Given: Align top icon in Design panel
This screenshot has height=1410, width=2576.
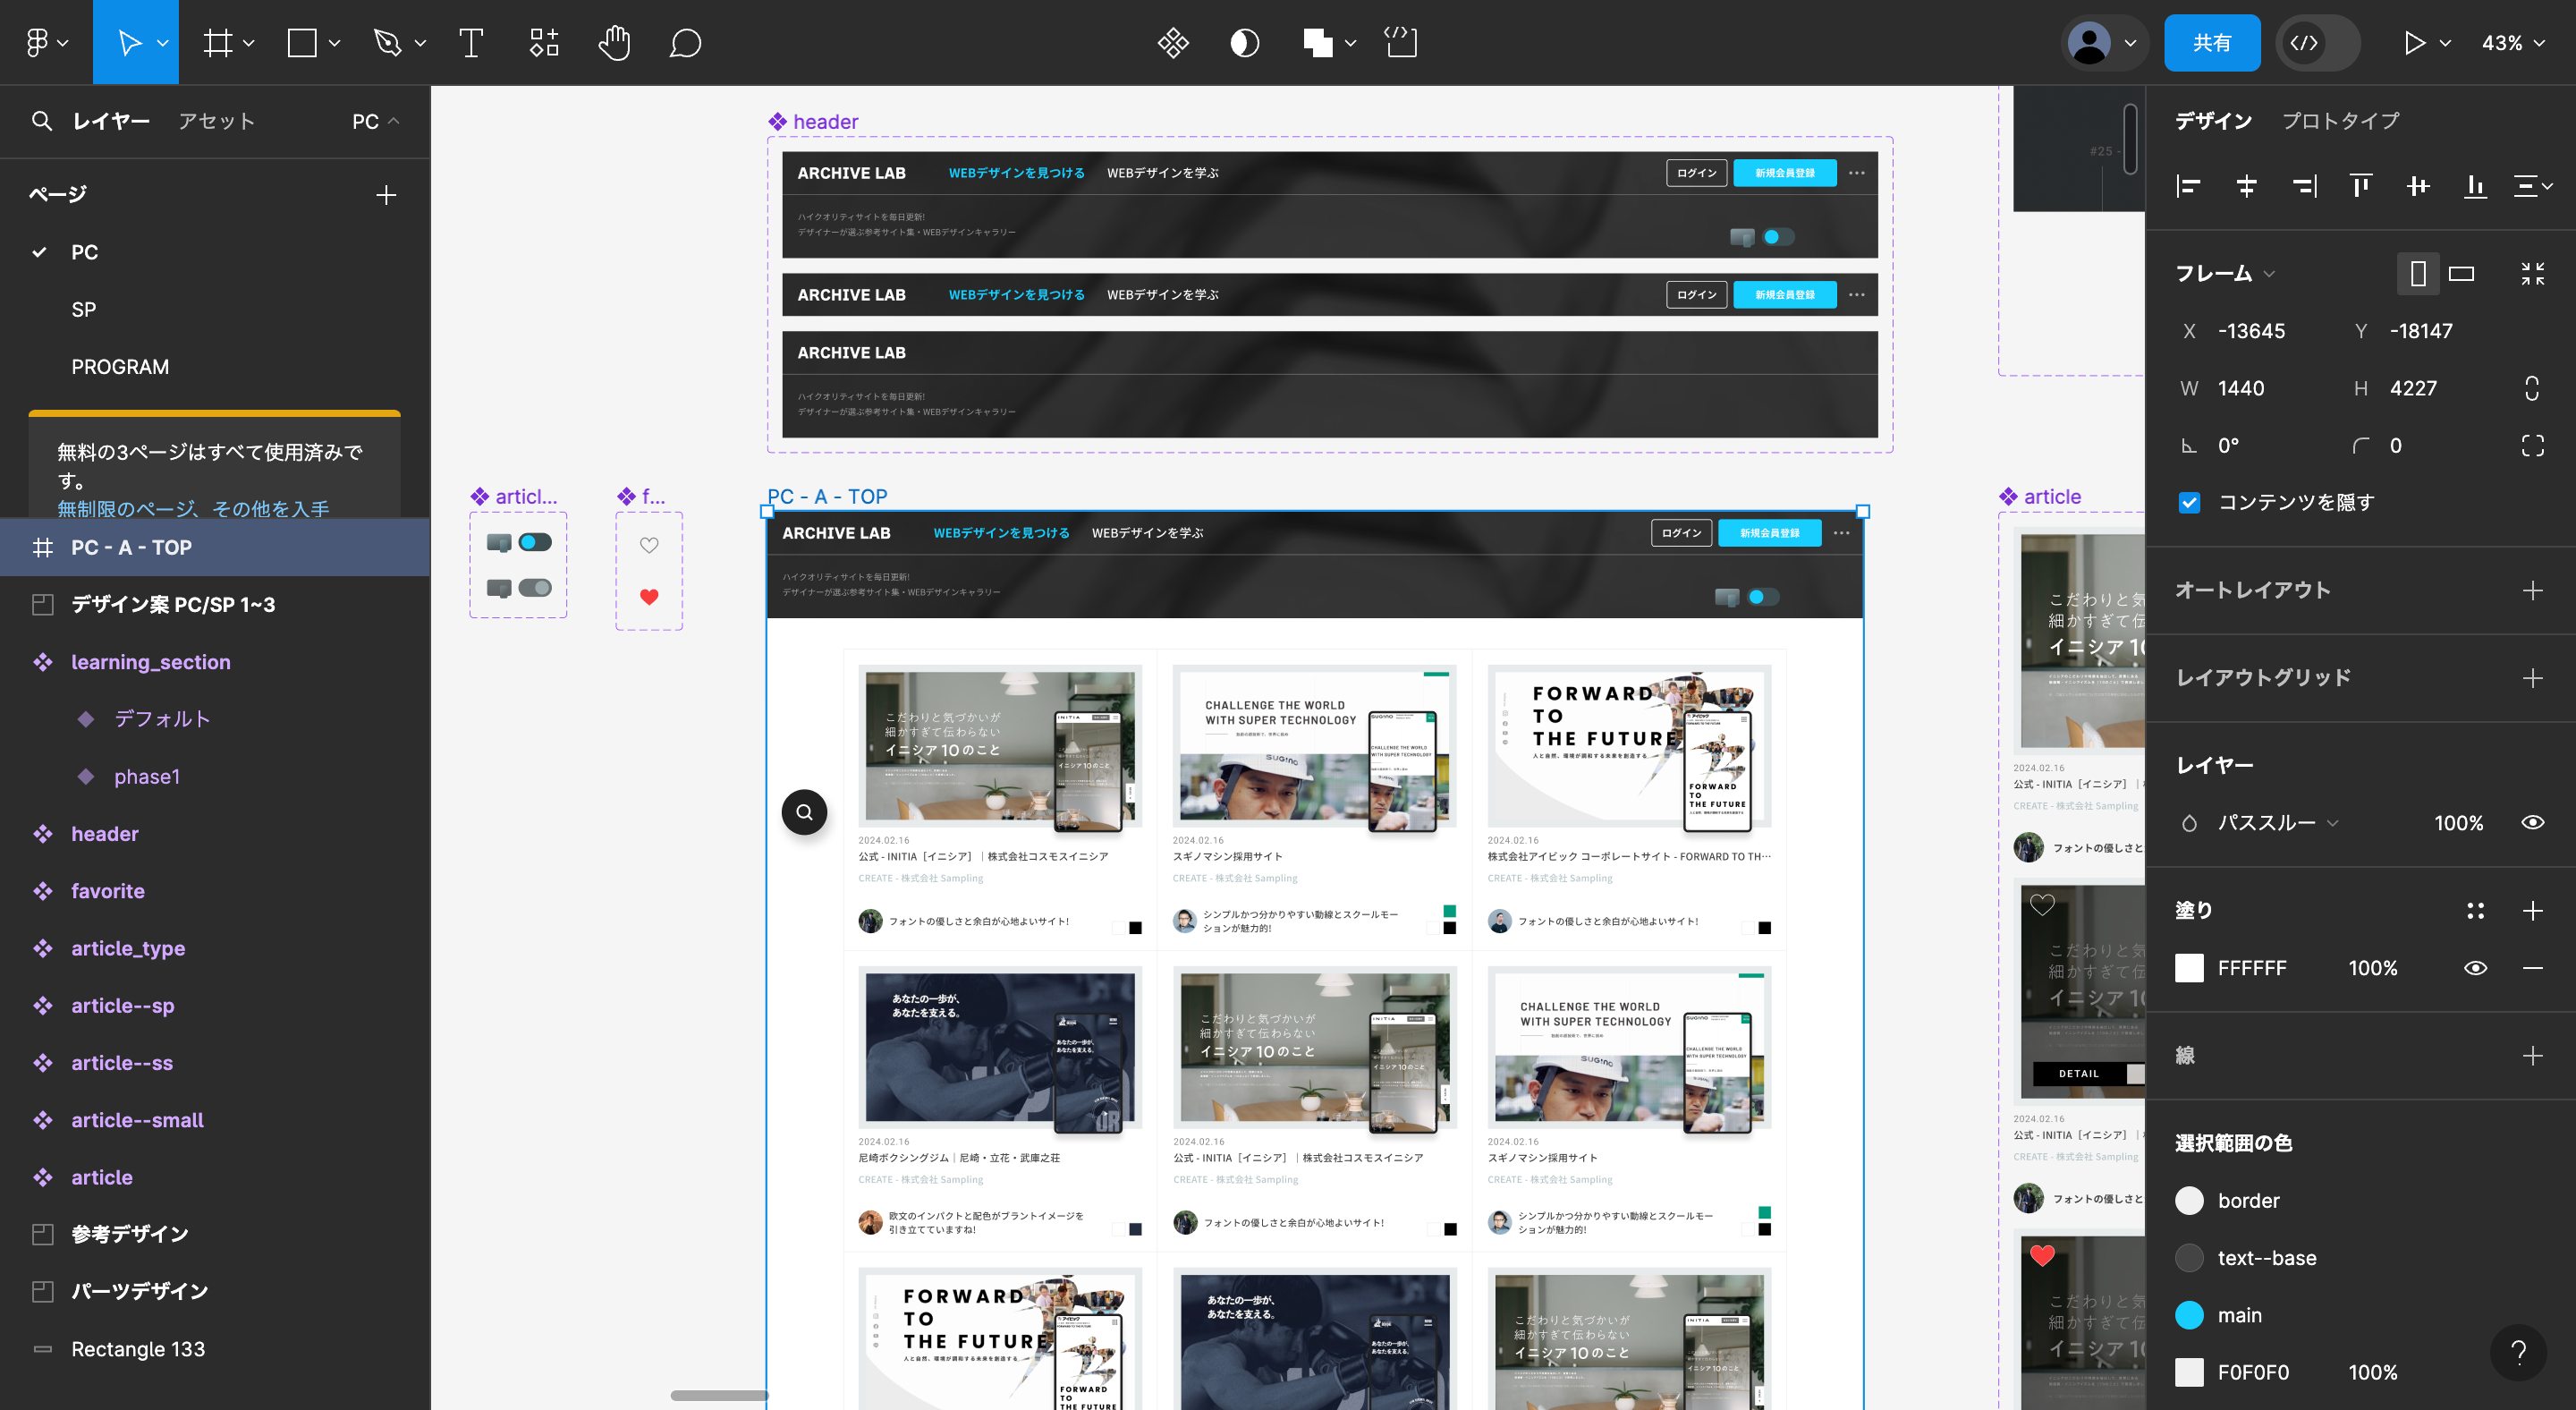Looking at the screenshot, I should click(2361, 186).
